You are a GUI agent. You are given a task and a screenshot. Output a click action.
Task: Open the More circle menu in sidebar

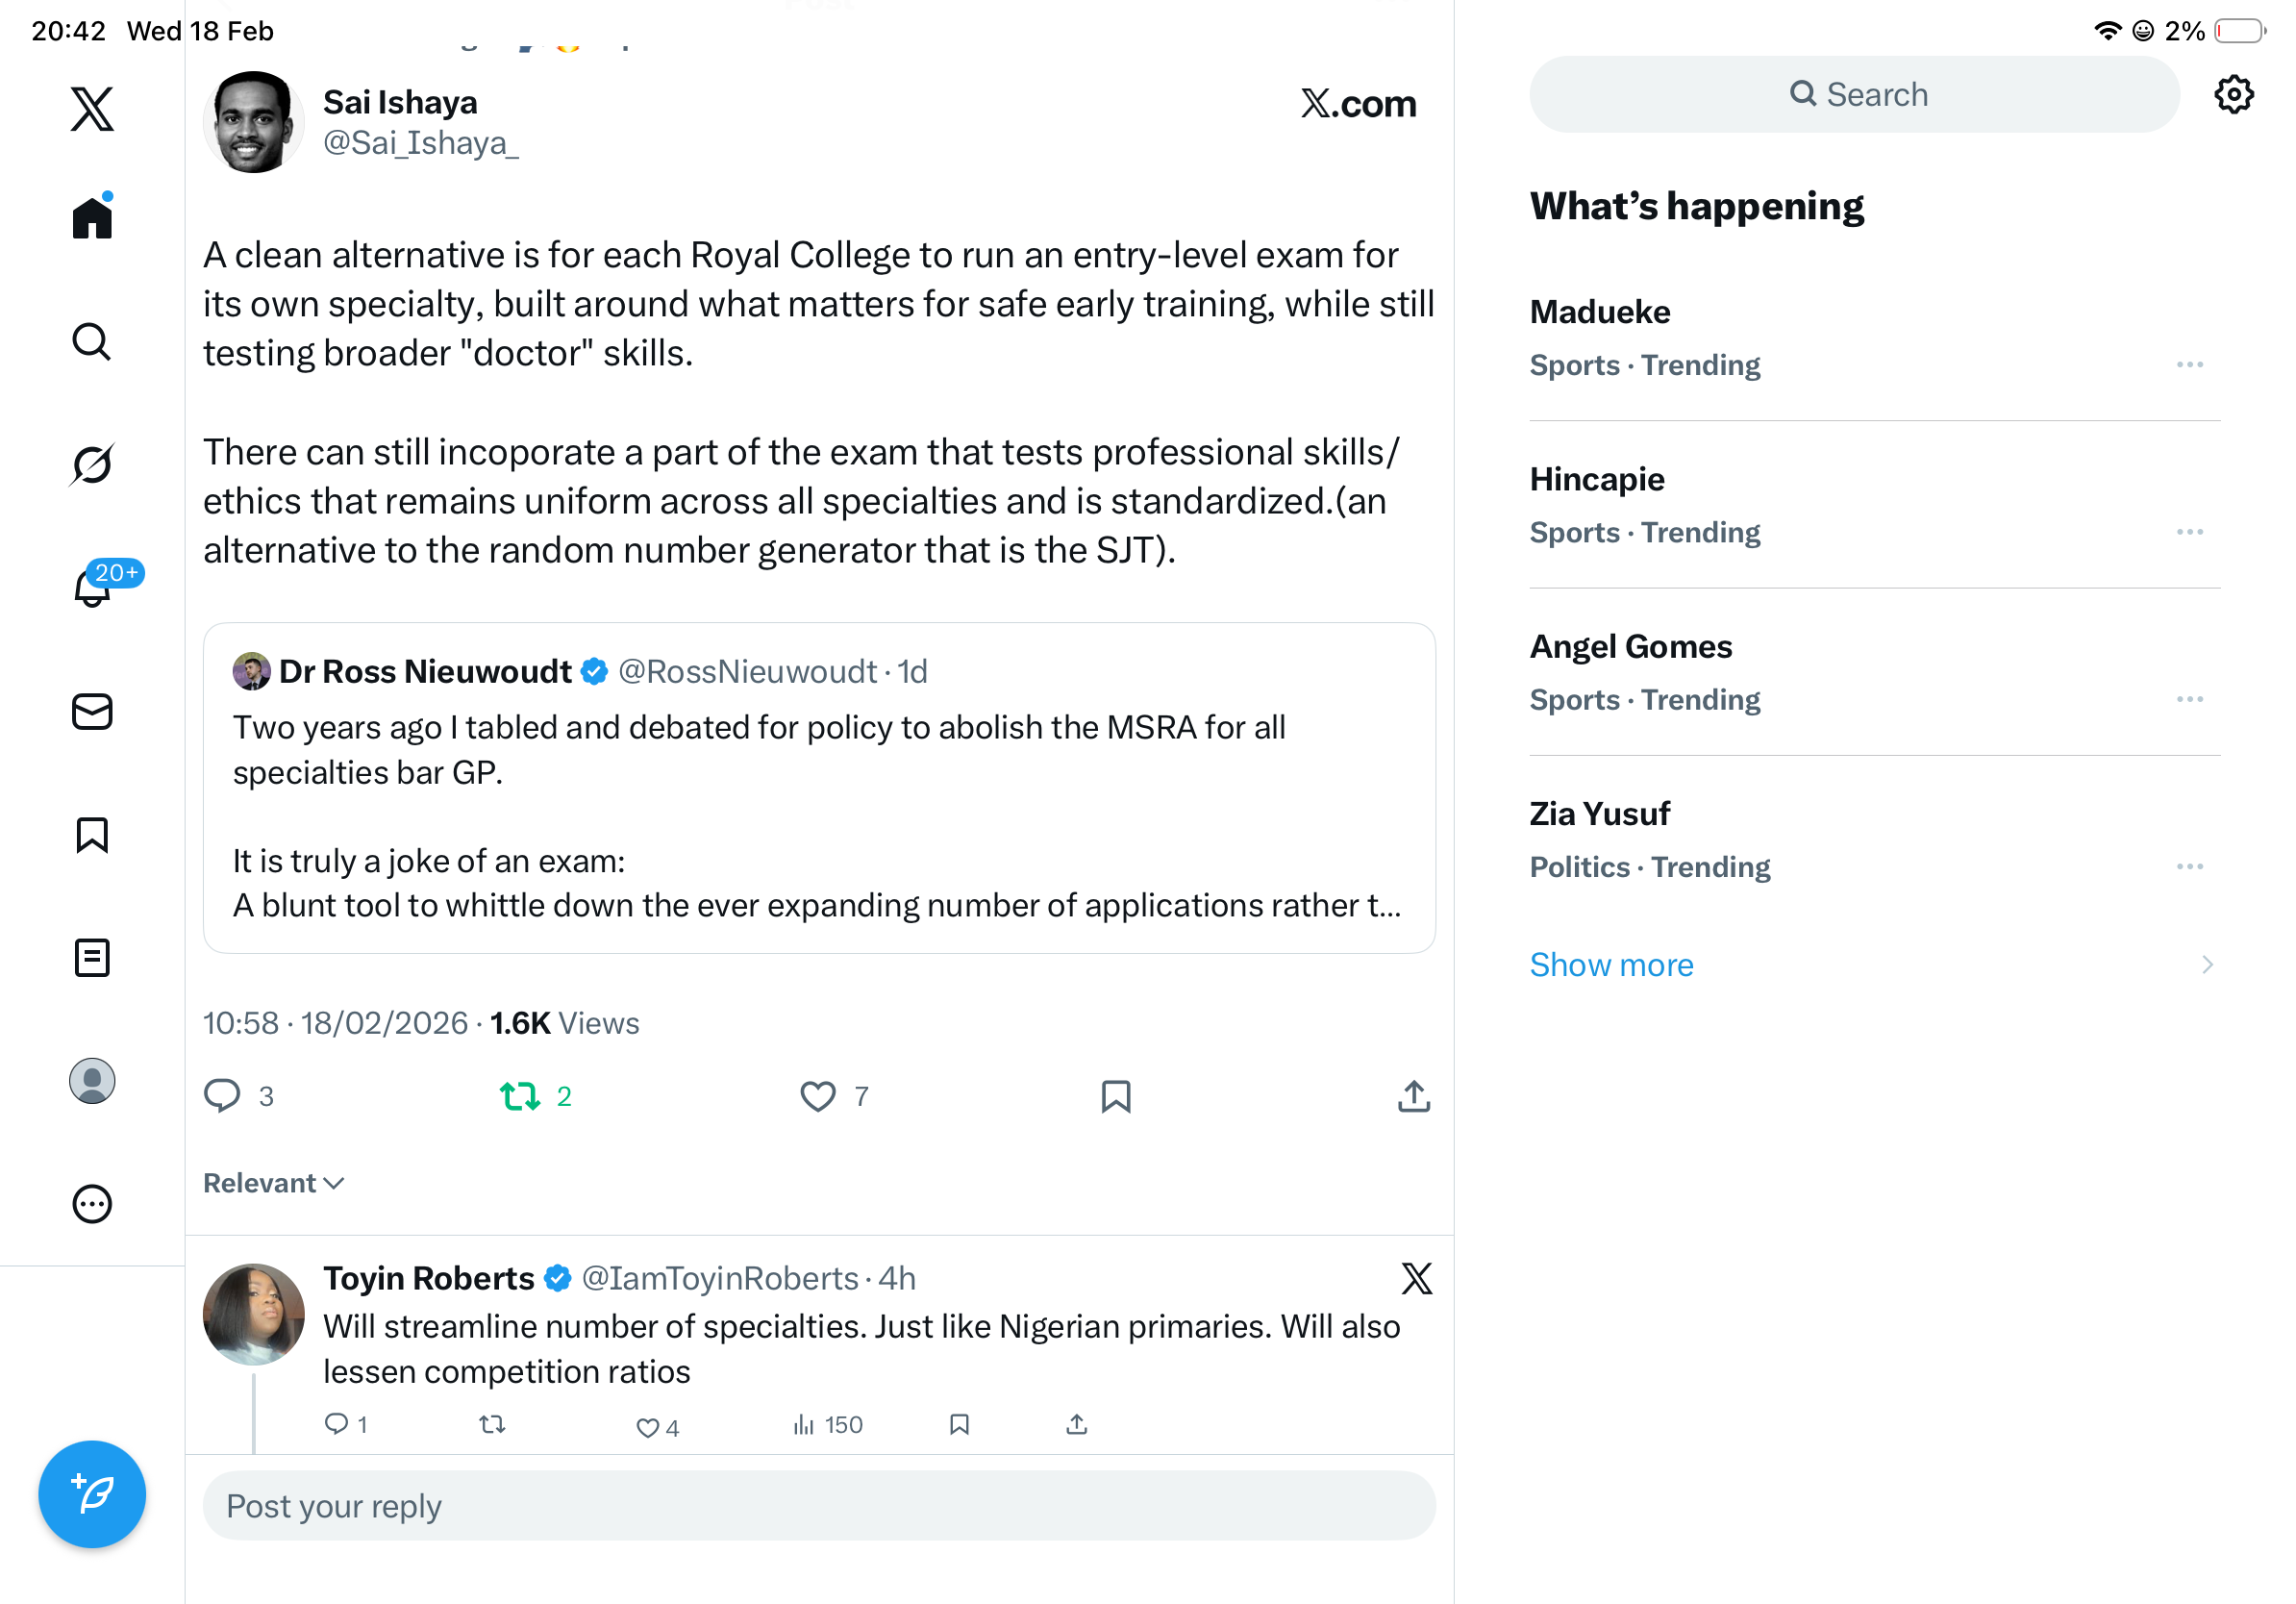[x=92, y=1204]
